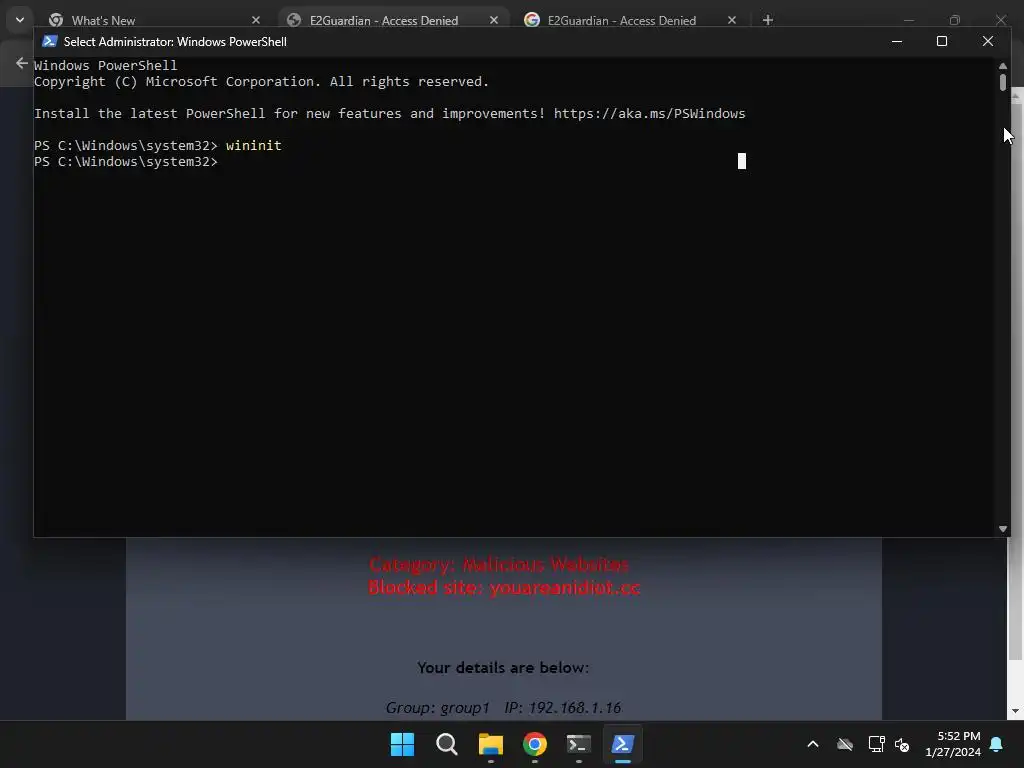Switch to Google Chrome in the taskbar
The image size is (1024, 768).
coord(535,744)
